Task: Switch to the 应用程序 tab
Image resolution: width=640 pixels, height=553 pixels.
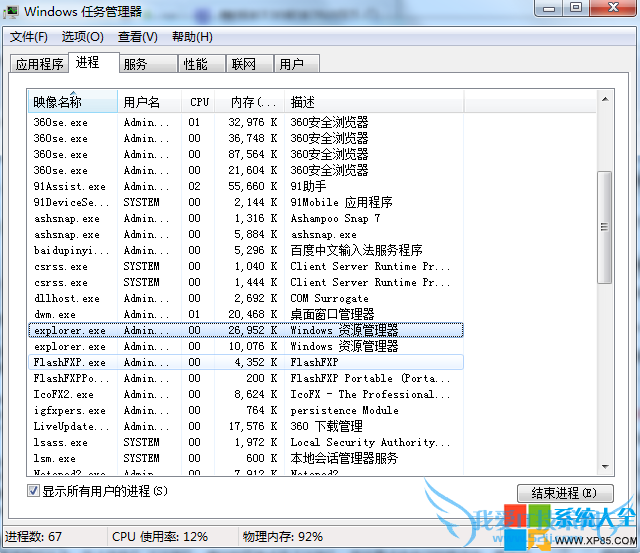Action: [x=39, y=64]
